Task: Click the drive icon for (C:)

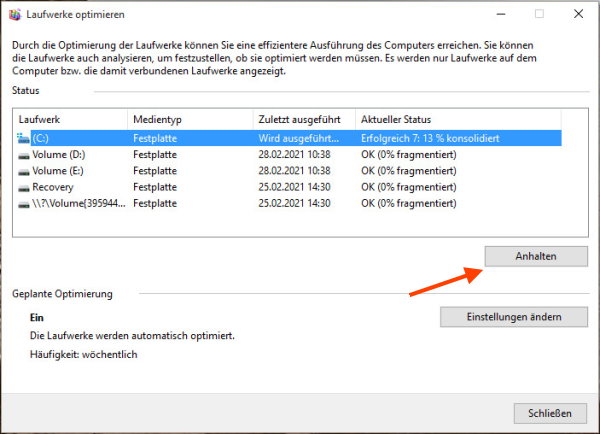Action: (x=24, y=139)
